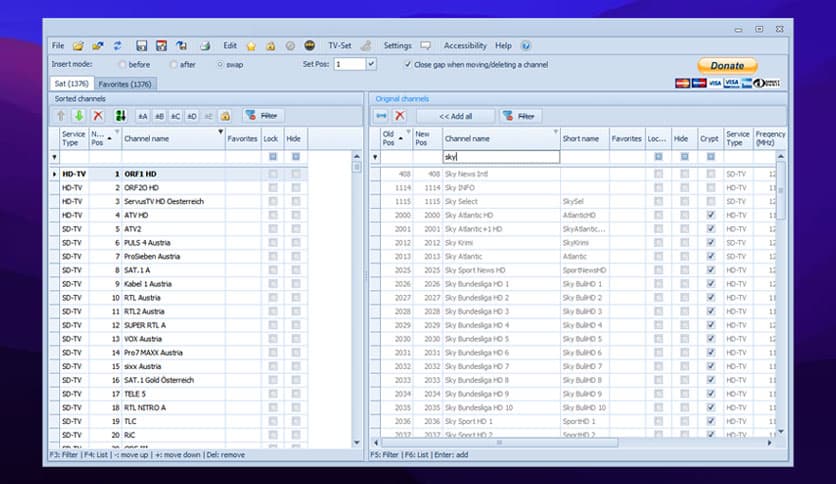Click the print icon in toolbar
Viewport: 836px width, 484px height.
204,46
